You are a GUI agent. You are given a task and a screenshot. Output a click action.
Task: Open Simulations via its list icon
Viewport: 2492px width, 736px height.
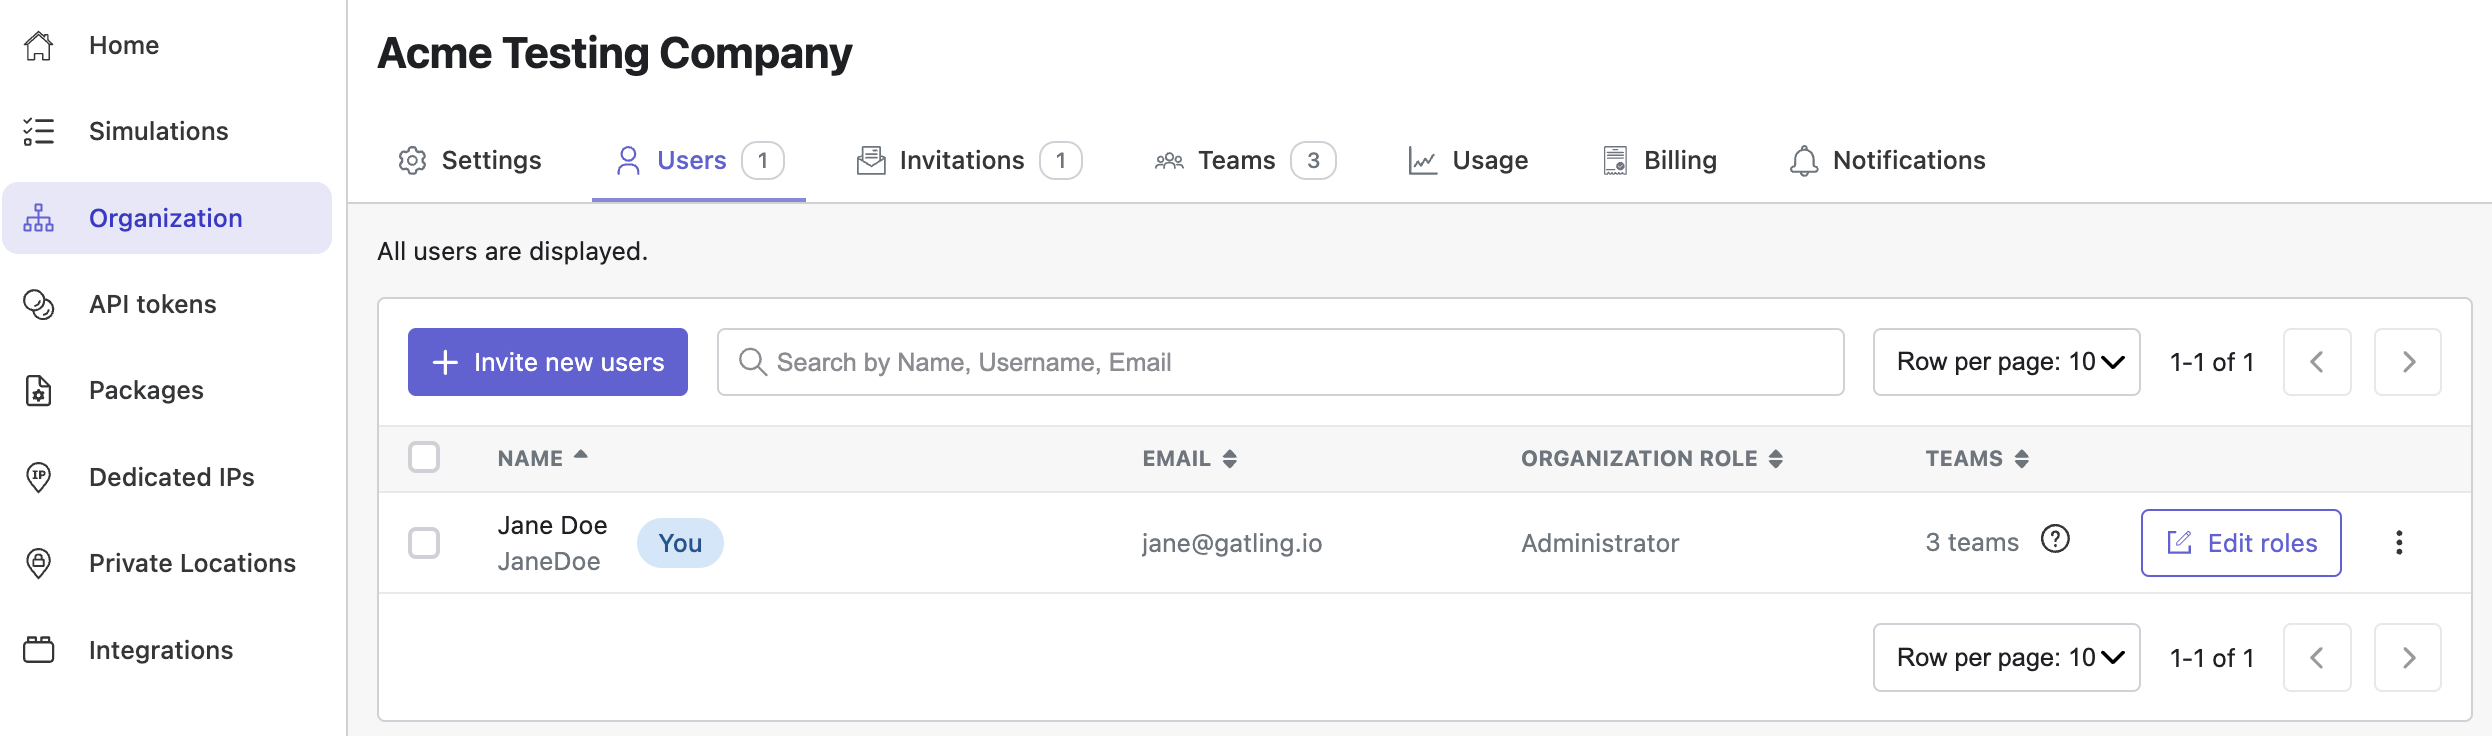coord(39,131)
